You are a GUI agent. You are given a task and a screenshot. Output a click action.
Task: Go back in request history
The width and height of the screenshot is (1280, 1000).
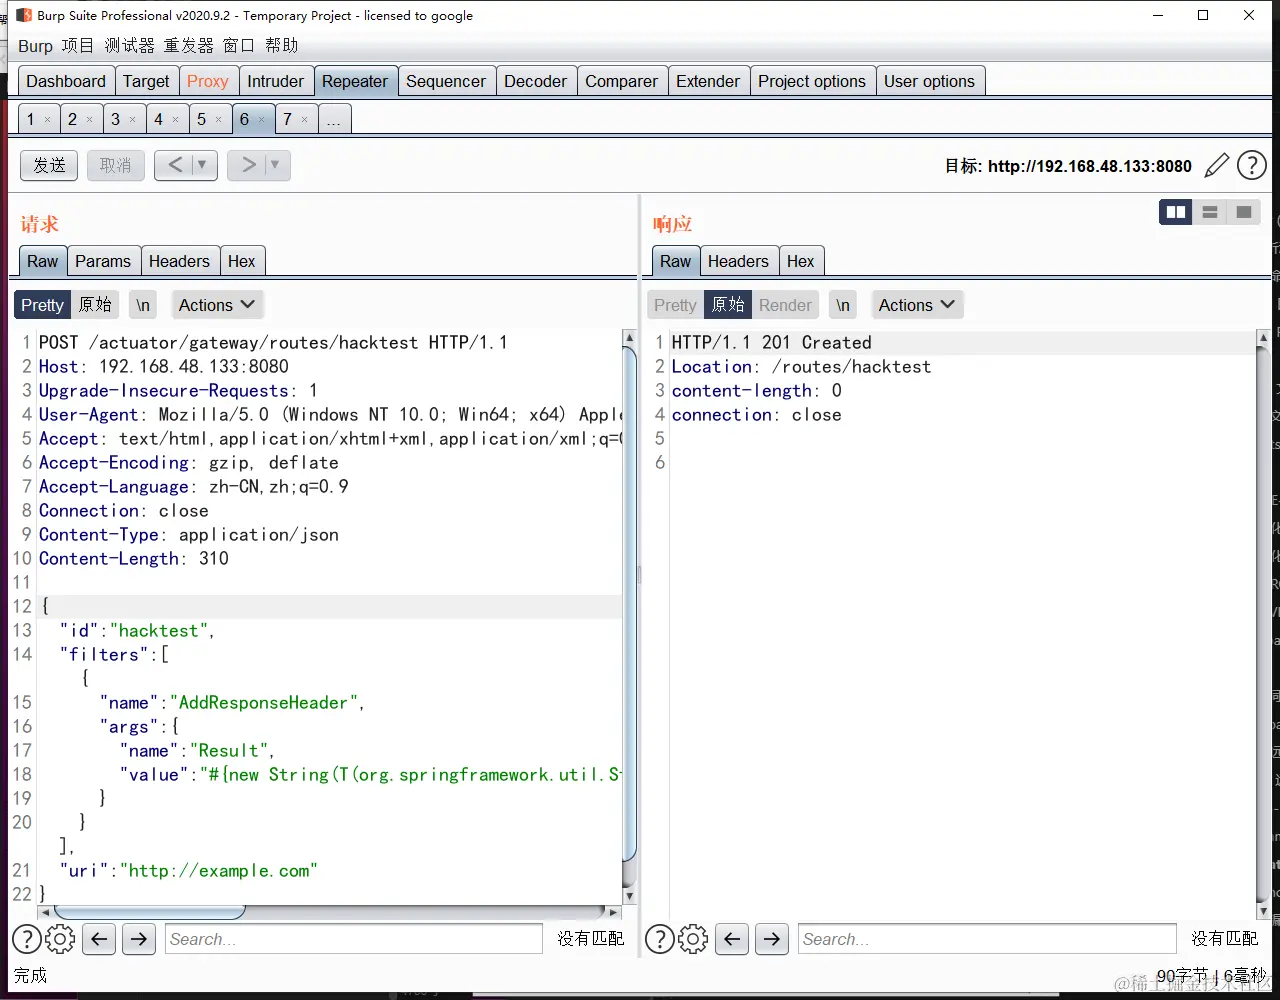175,165
